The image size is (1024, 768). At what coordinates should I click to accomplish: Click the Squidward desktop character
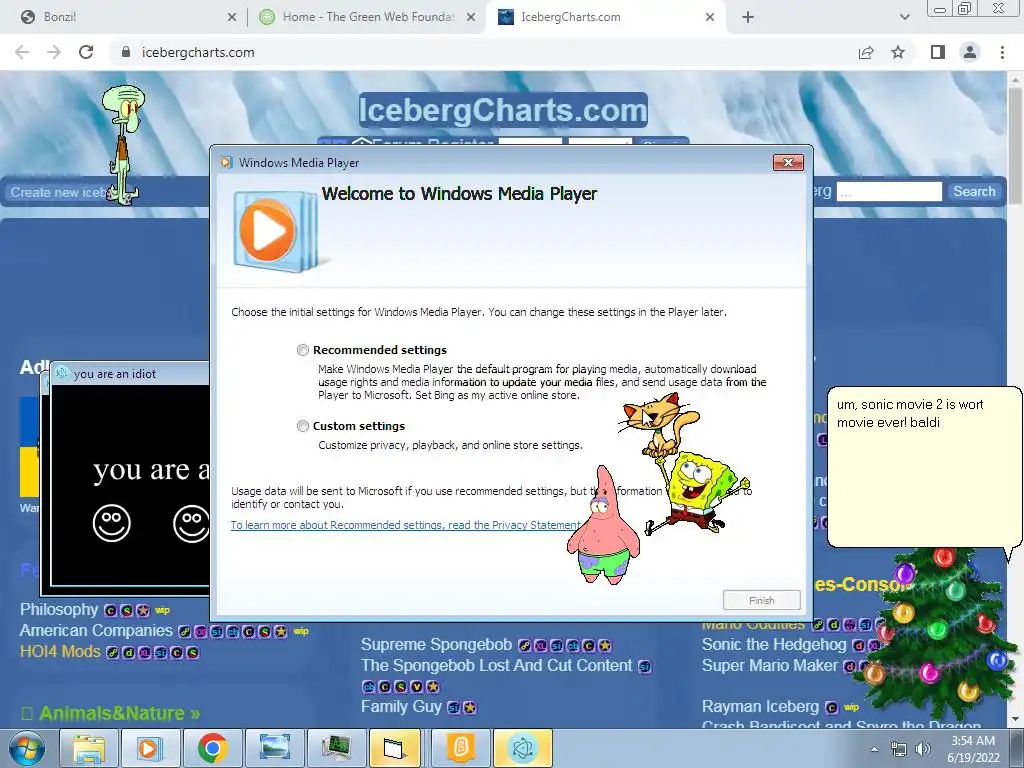[x=123, y=145]
